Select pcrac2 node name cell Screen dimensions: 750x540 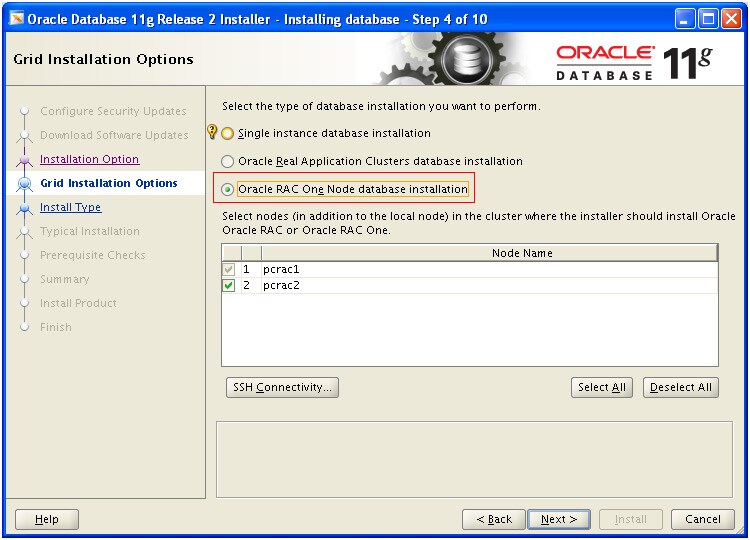coord(490,286)
